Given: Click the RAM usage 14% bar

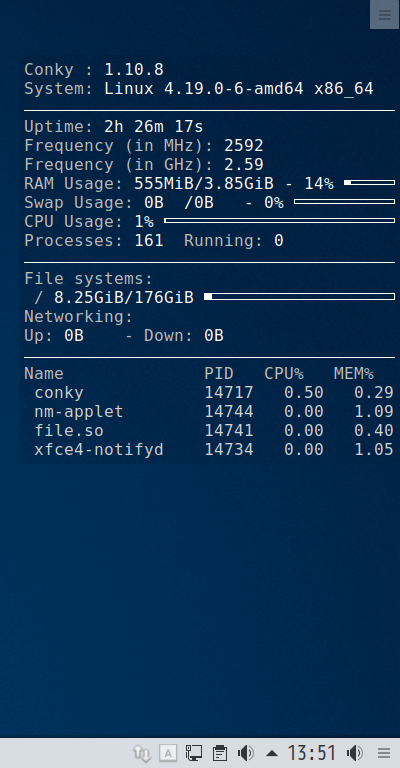Looking at the screenshot, I should point(369,183).
